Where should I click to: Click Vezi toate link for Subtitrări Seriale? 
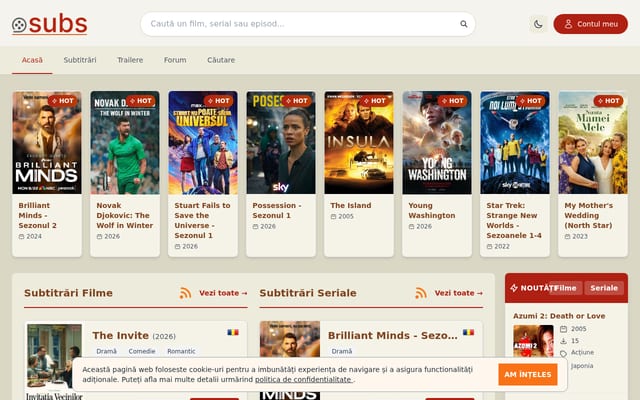459,293
